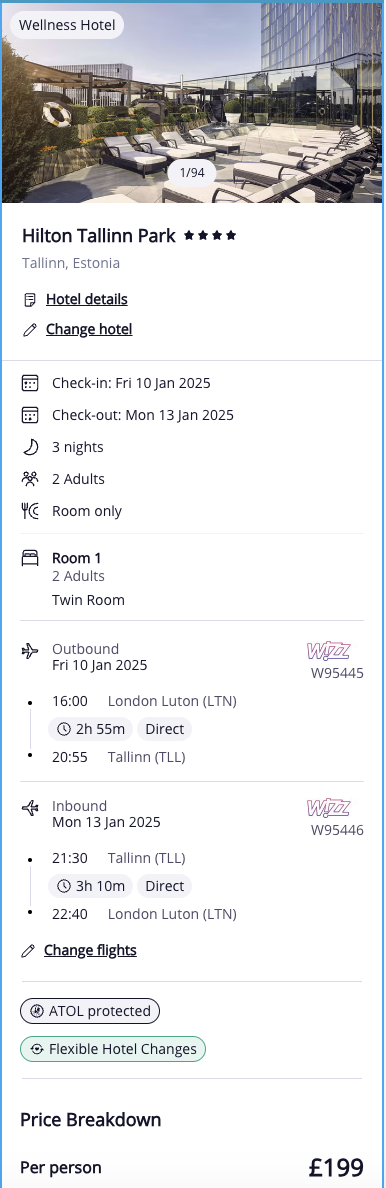Click the outbound Direct flight chip
Viewport: 386px width, 1188px height.
point(165,730)
